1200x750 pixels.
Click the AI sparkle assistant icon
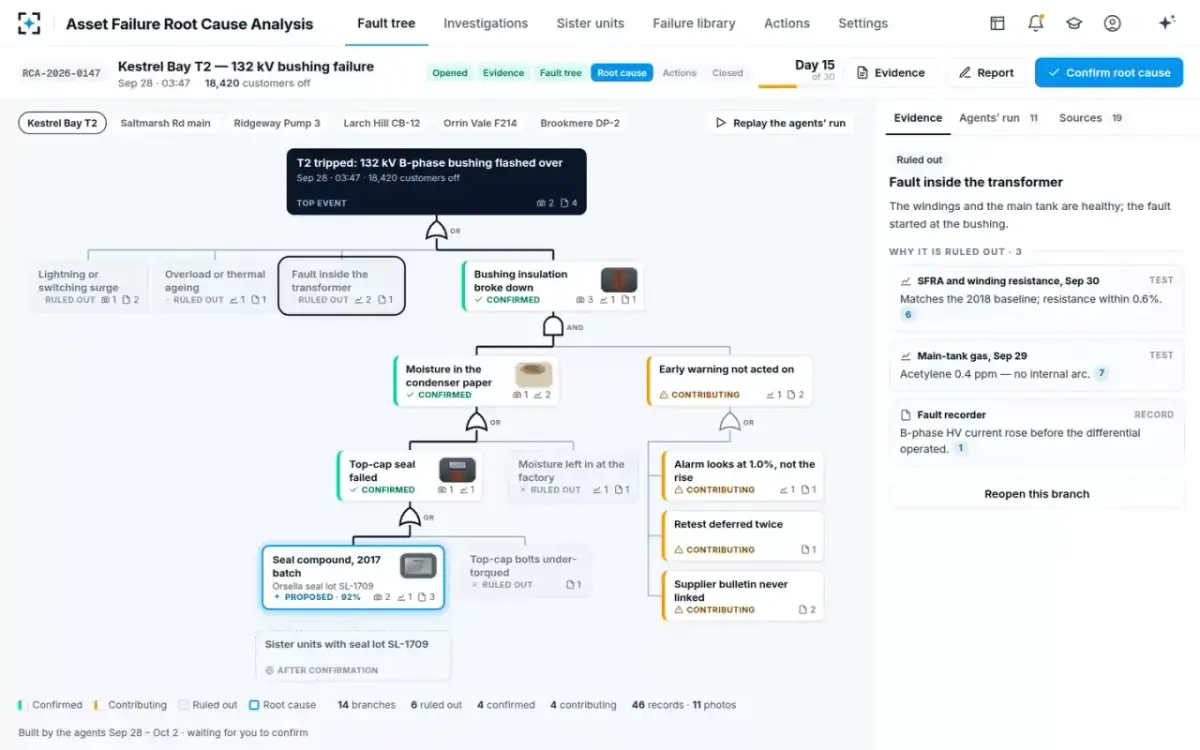point(1166,23)
